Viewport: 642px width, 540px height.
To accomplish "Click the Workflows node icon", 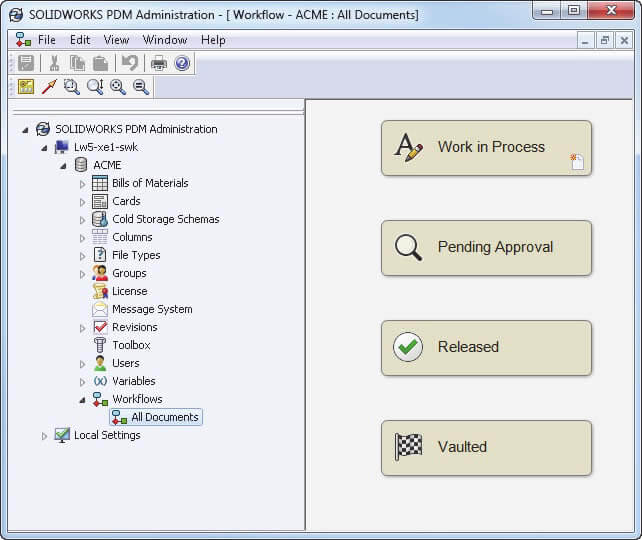I will (100, 399).
